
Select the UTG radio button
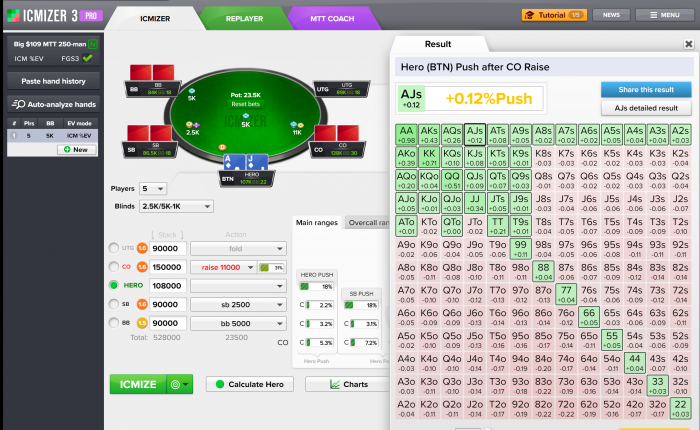point(114,248)
